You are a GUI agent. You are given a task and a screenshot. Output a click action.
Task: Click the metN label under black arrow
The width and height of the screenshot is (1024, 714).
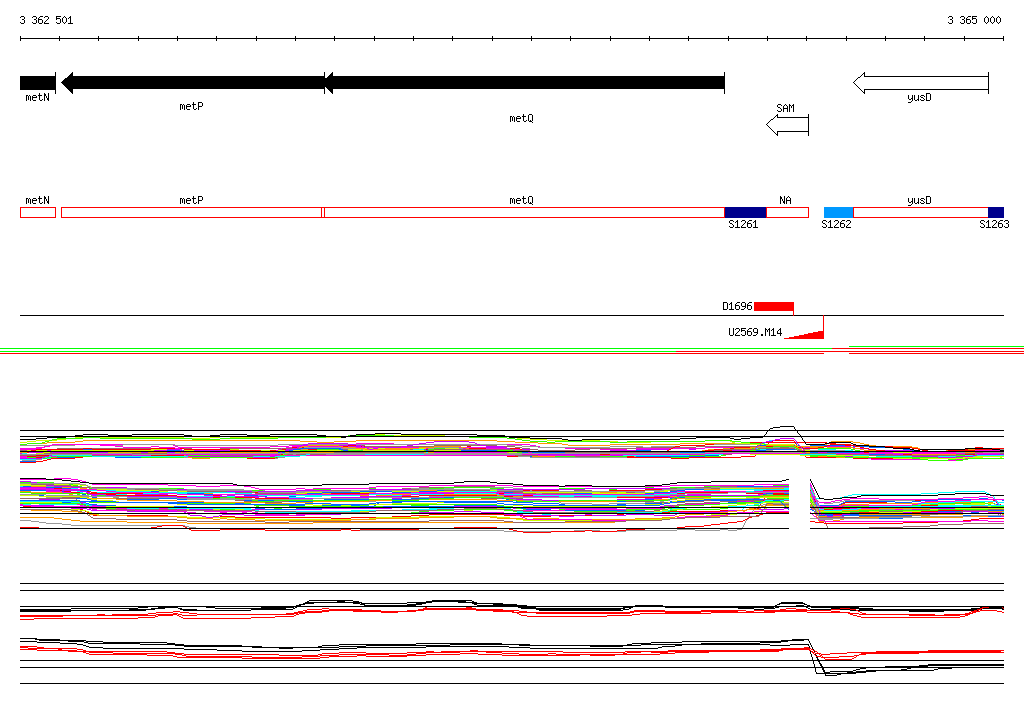tap(37, 97)
